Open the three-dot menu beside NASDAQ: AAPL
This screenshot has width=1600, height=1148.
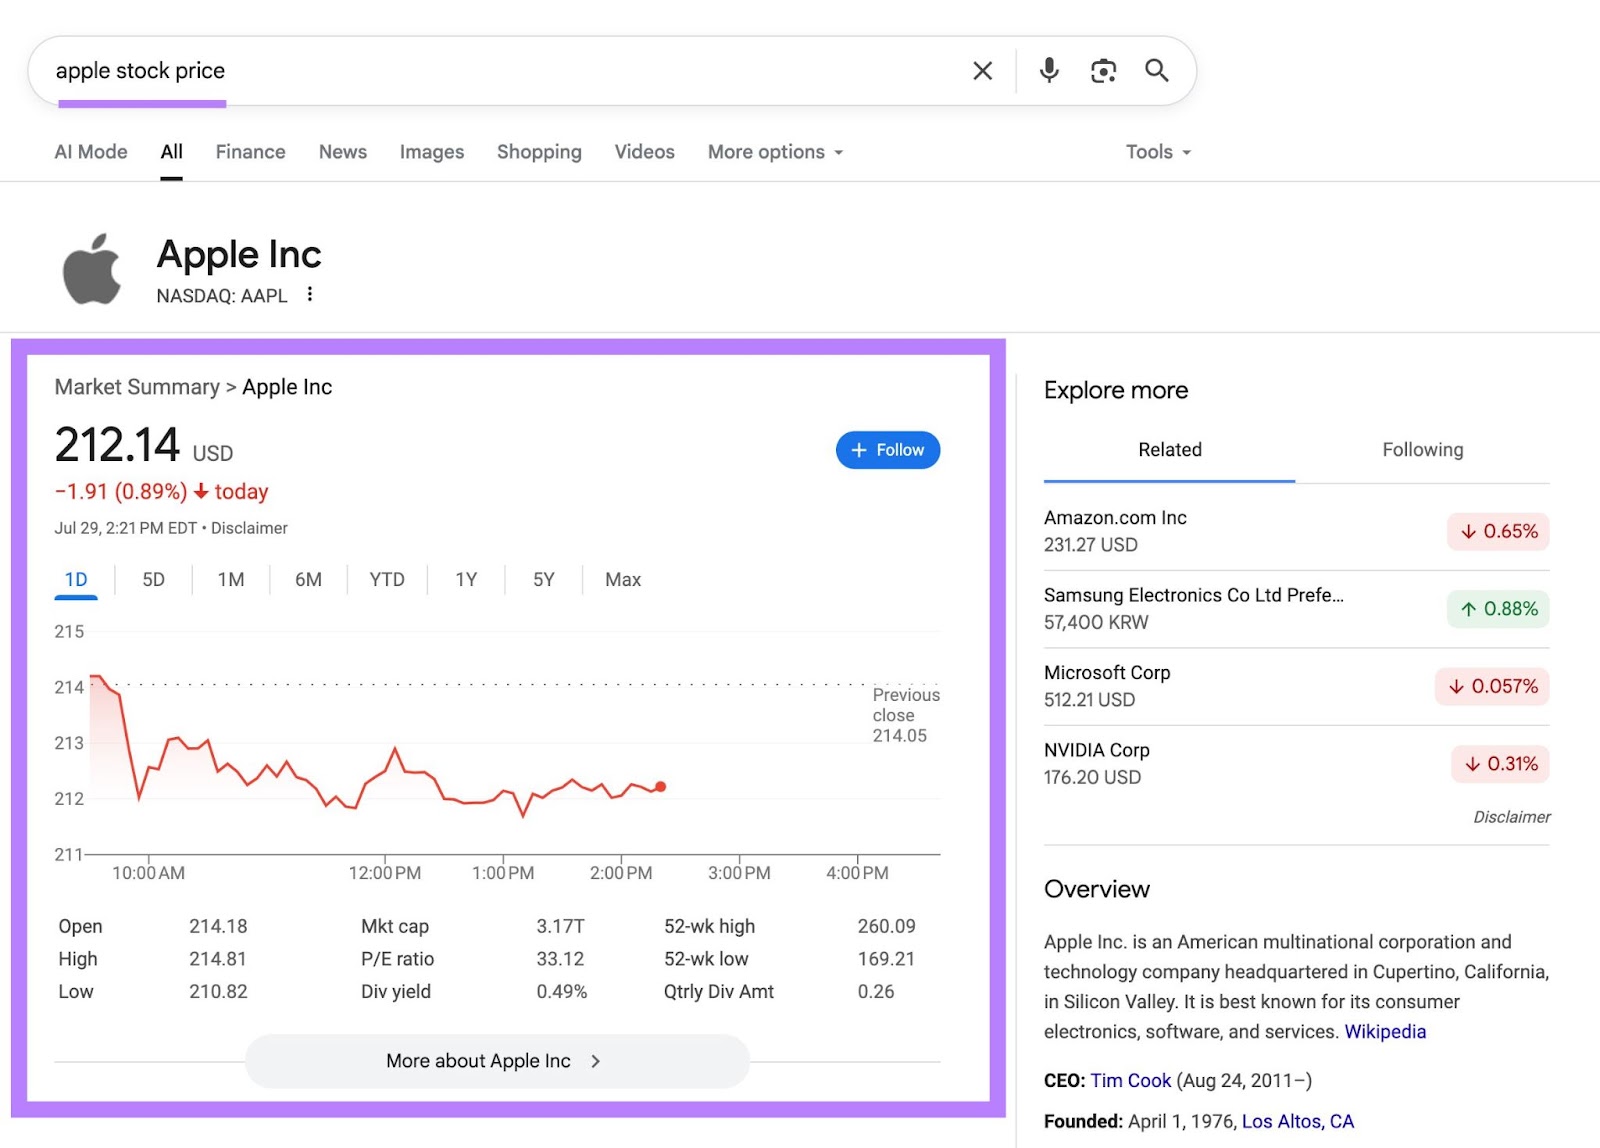pos(310,294)
